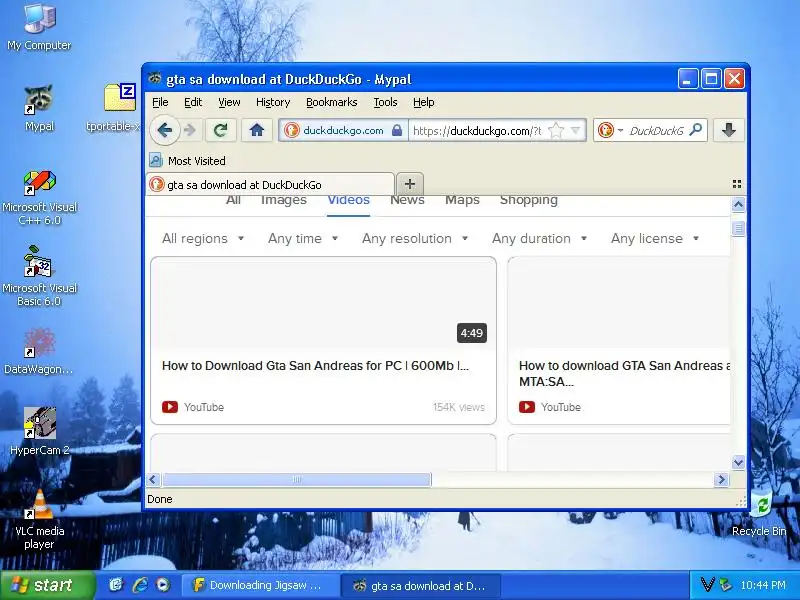Launch Microsoft Visual Basic 6.0 shortcut
This screenshot has height=600, width=800.
tap(39, 276)
